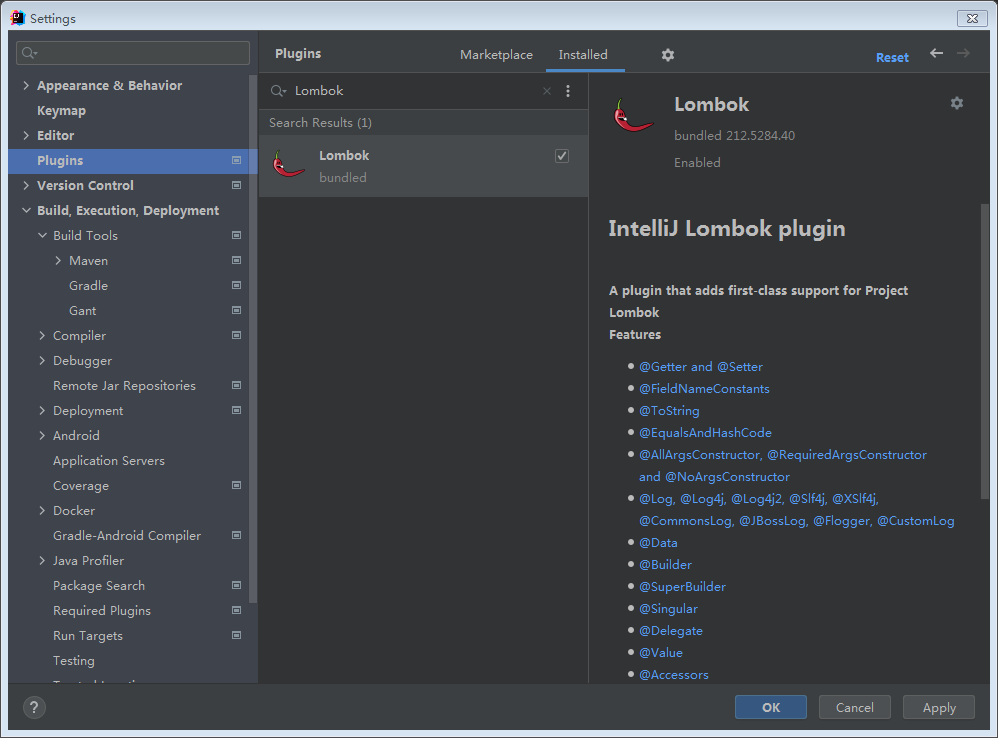Click project-level icon beside Coverage
The width and height of the screenshot is (998, 738).
click(236, 485)
